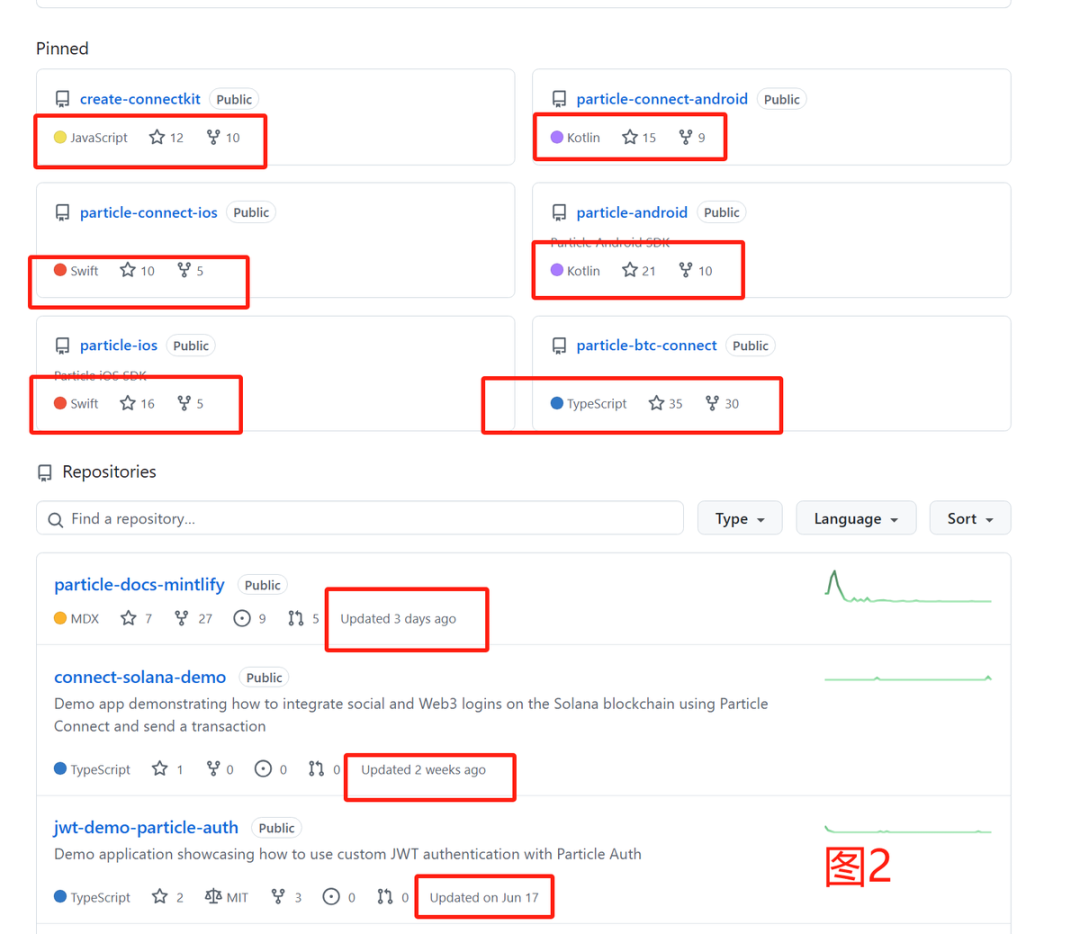Click star icon on particle-android card
The height and width of the screenshot is (934, 1080).
630,270
